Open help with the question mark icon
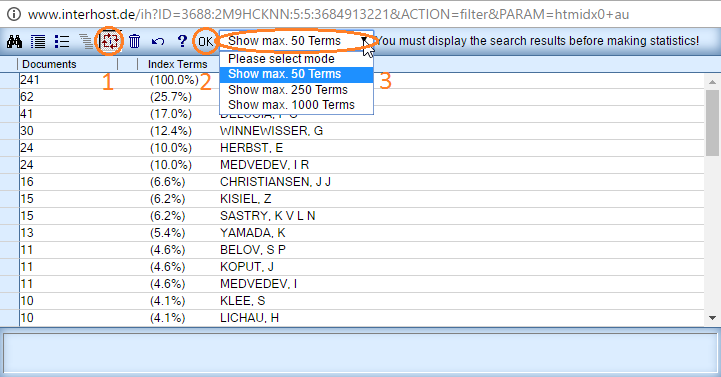This screenshot has width=721, height=377. pos(182,41)
